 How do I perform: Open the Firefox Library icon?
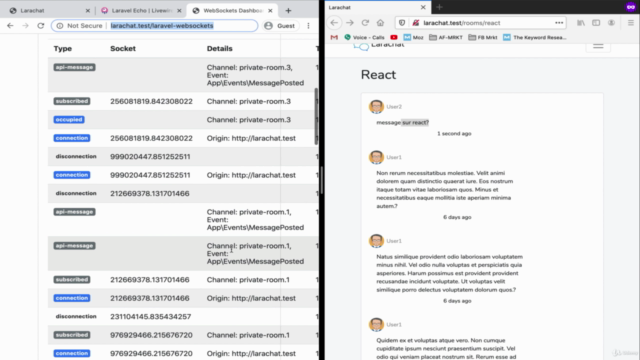tap(581, 23)
